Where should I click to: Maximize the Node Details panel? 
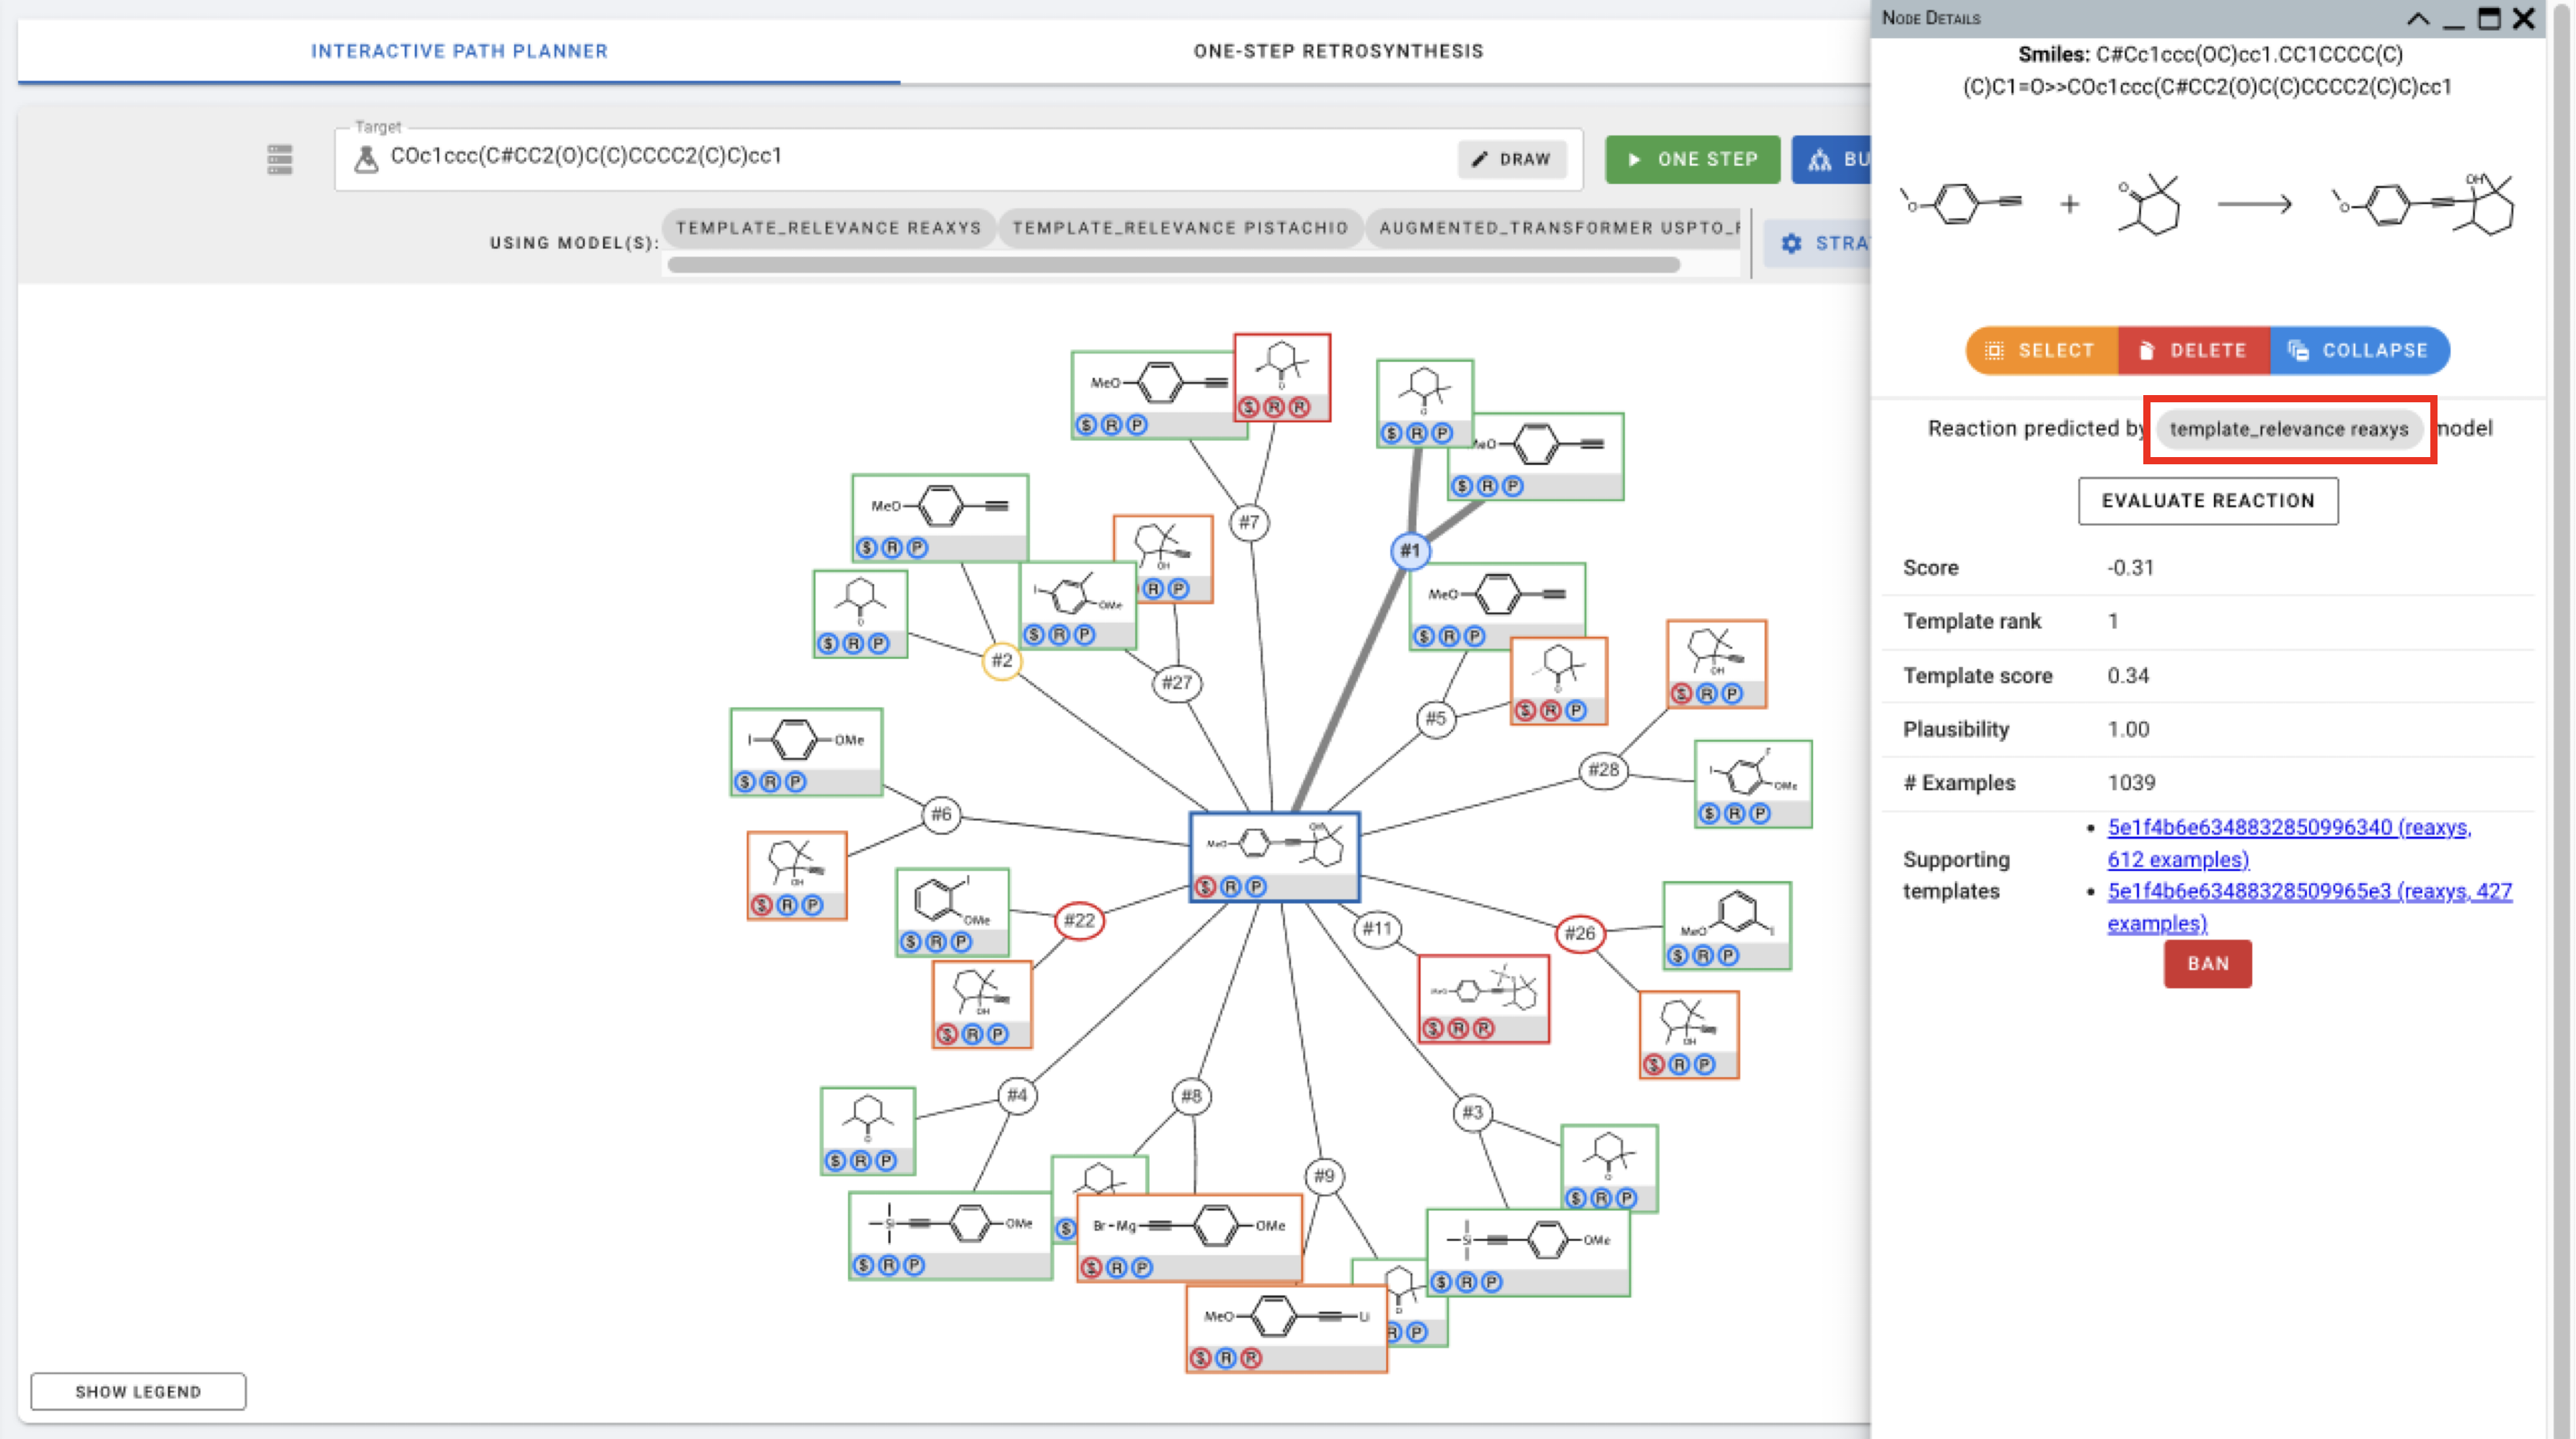[2489, 18]
